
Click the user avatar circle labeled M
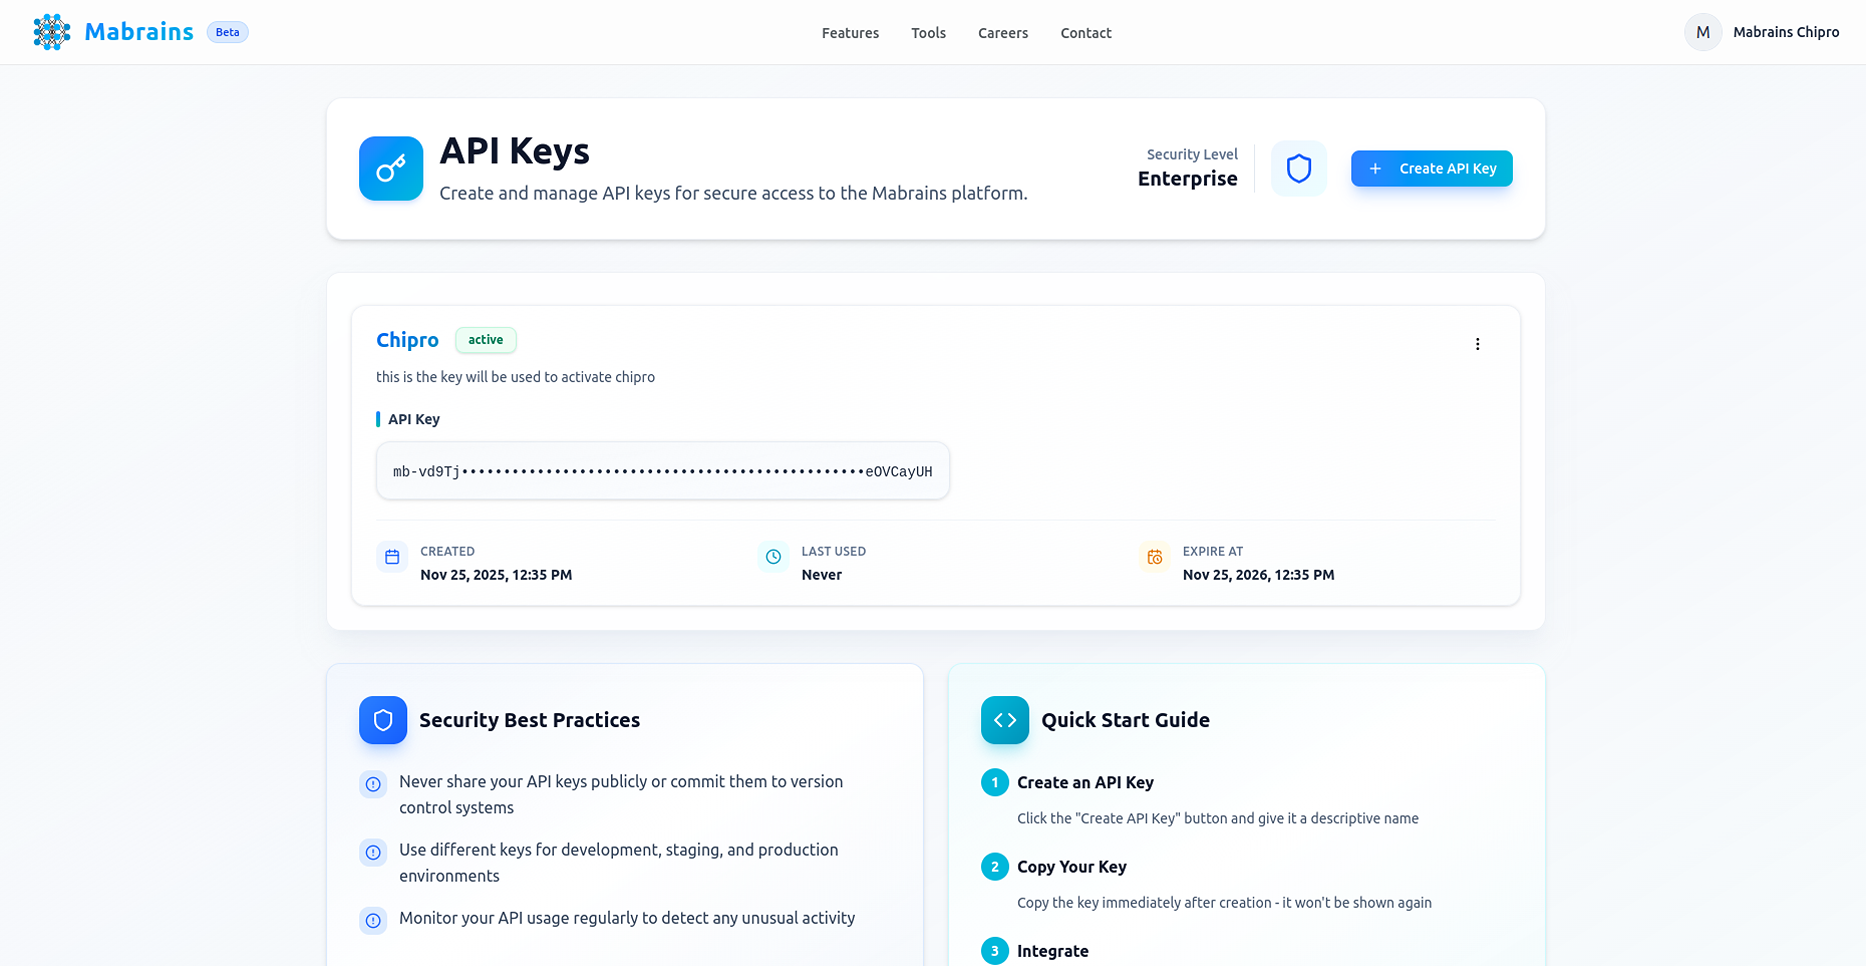[x=1702, y=31]
